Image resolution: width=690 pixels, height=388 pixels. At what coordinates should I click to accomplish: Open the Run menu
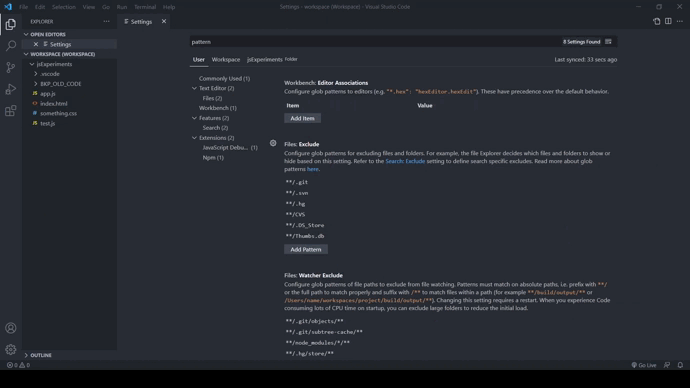pos(122,7)
